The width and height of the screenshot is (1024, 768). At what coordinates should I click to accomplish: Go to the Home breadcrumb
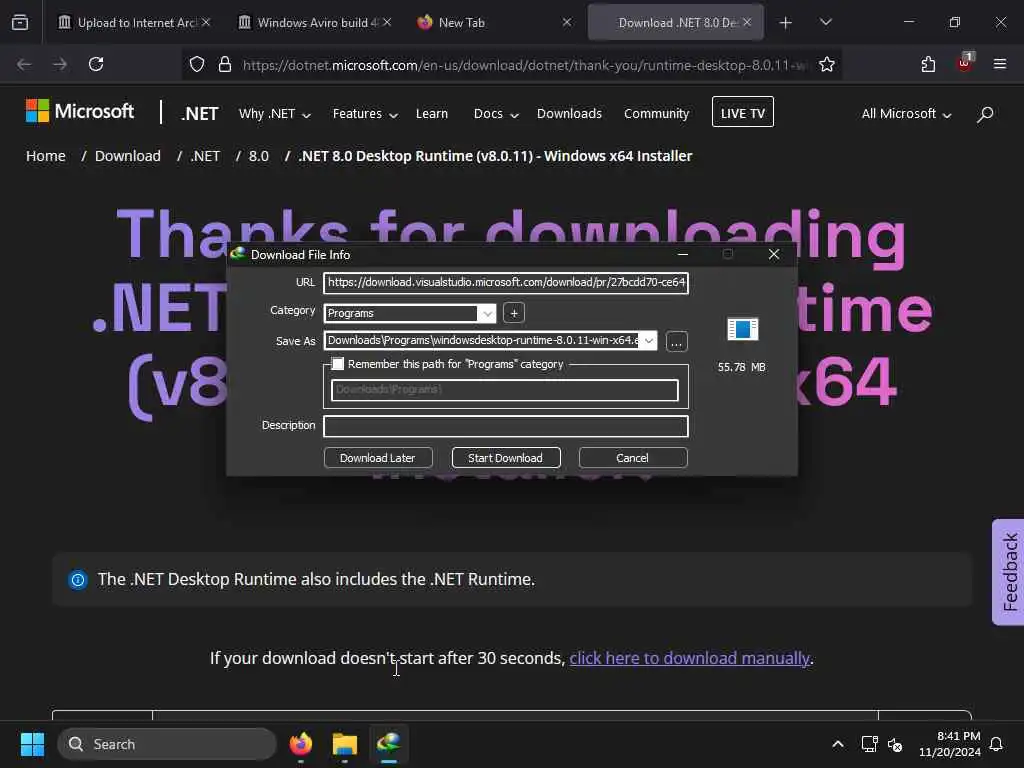tap(46, 156)
